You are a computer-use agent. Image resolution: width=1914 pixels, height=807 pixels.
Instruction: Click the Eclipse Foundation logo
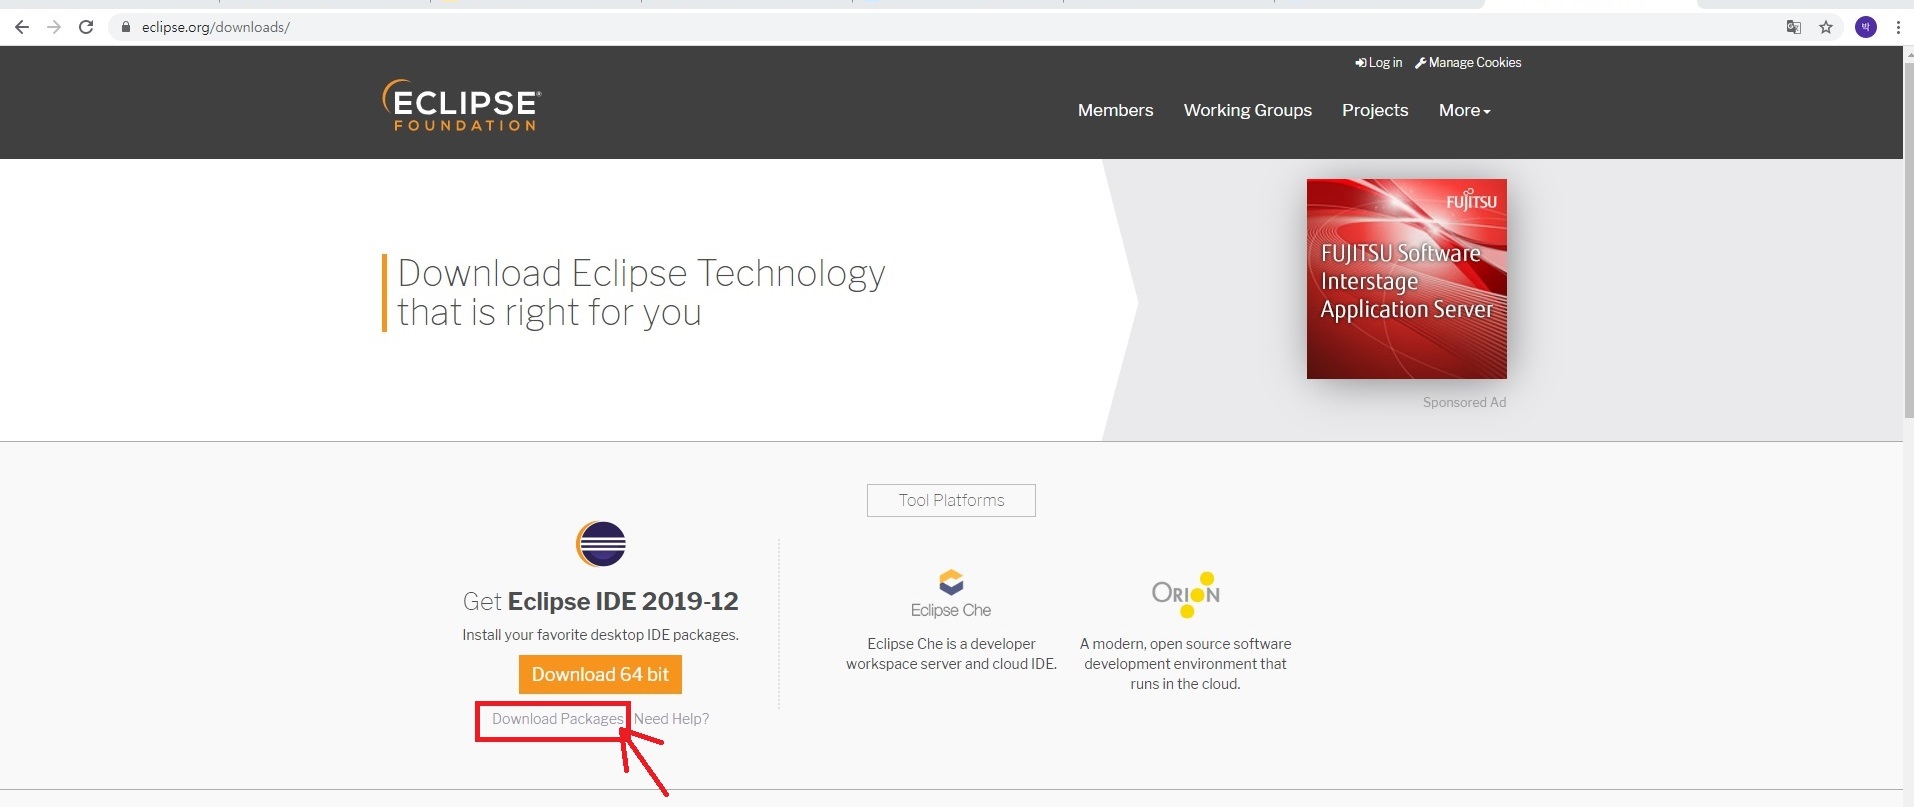point(462,105)
